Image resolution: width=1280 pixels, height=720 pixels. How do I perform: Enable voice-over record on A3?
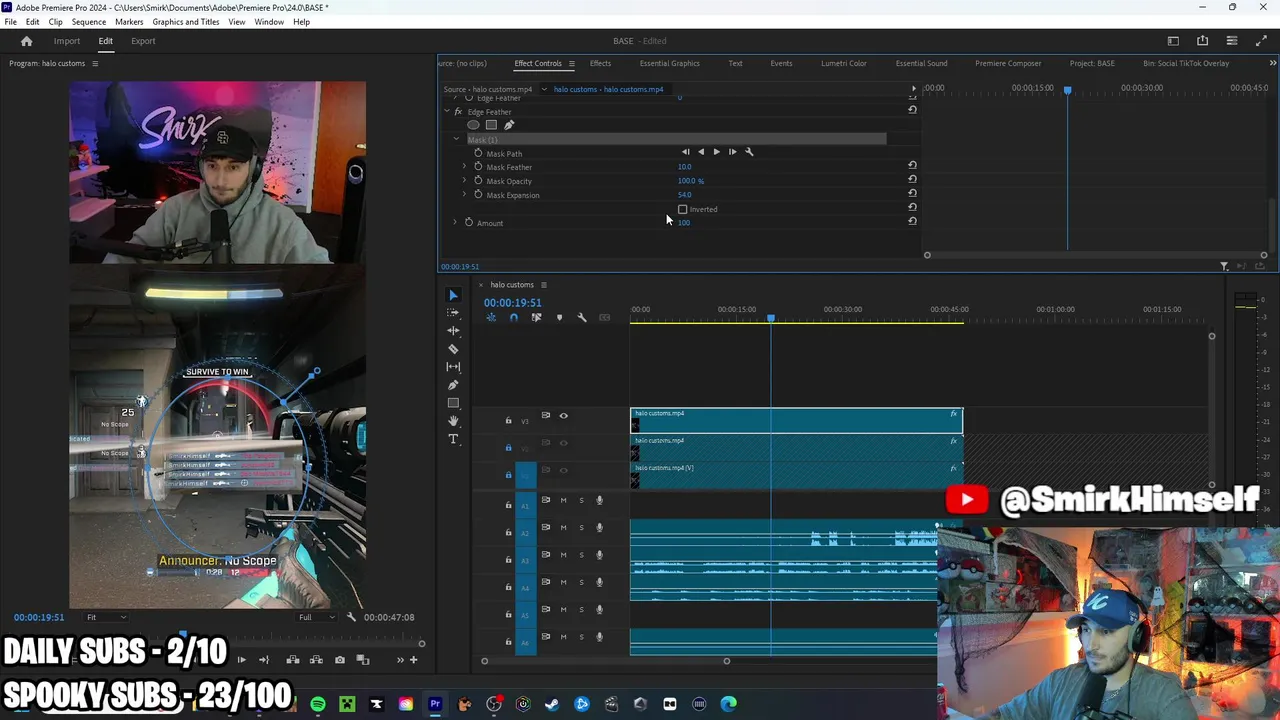[599, 555]
